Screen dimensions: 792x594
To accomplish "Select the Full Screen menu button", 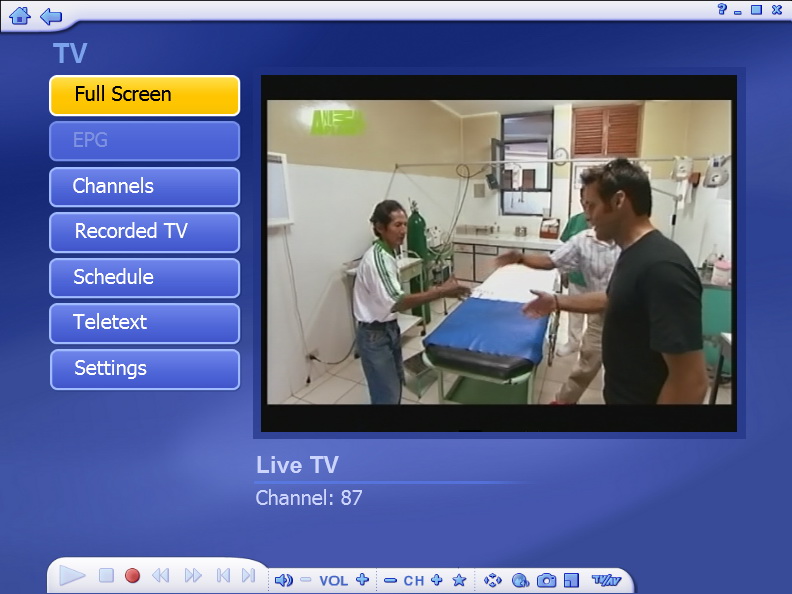I will pyautogui.click(x=145, y=95).
